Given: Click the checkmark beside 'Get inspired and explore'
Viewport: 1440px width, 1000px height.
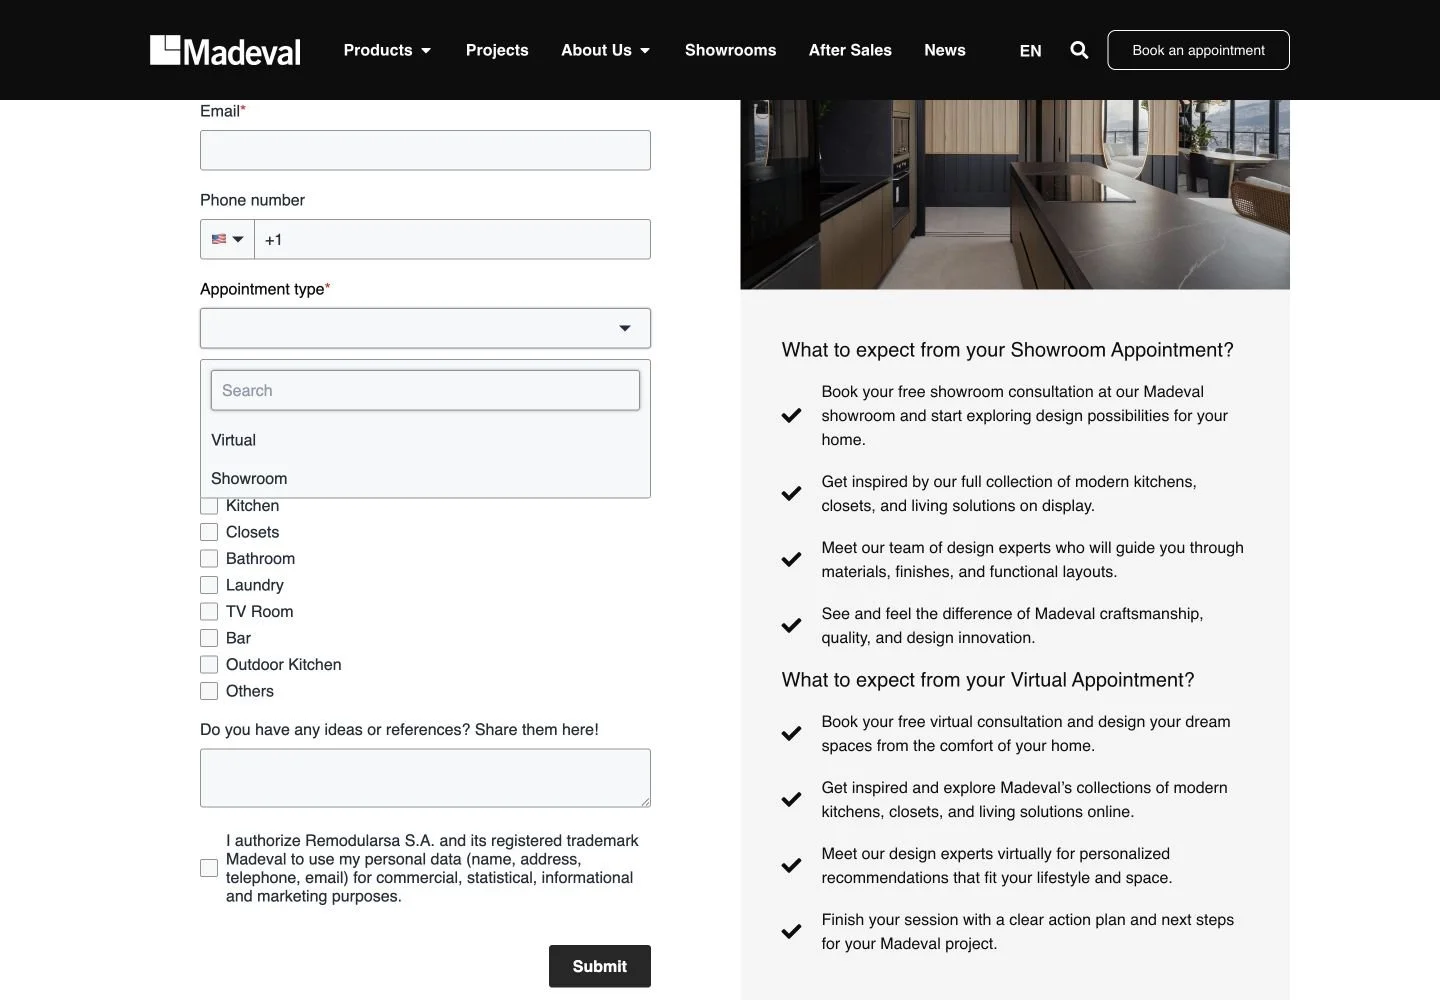Looking at the screenshot, I should [x=791, y=799].
